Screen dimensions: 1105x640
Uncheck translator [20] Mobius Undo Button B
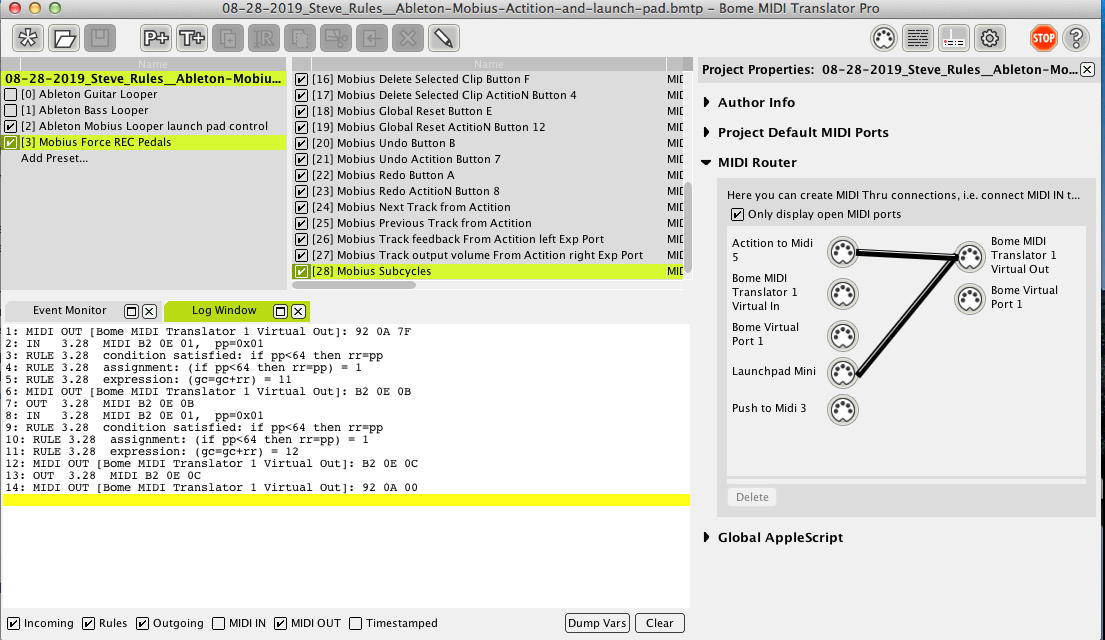click(302, 143)
